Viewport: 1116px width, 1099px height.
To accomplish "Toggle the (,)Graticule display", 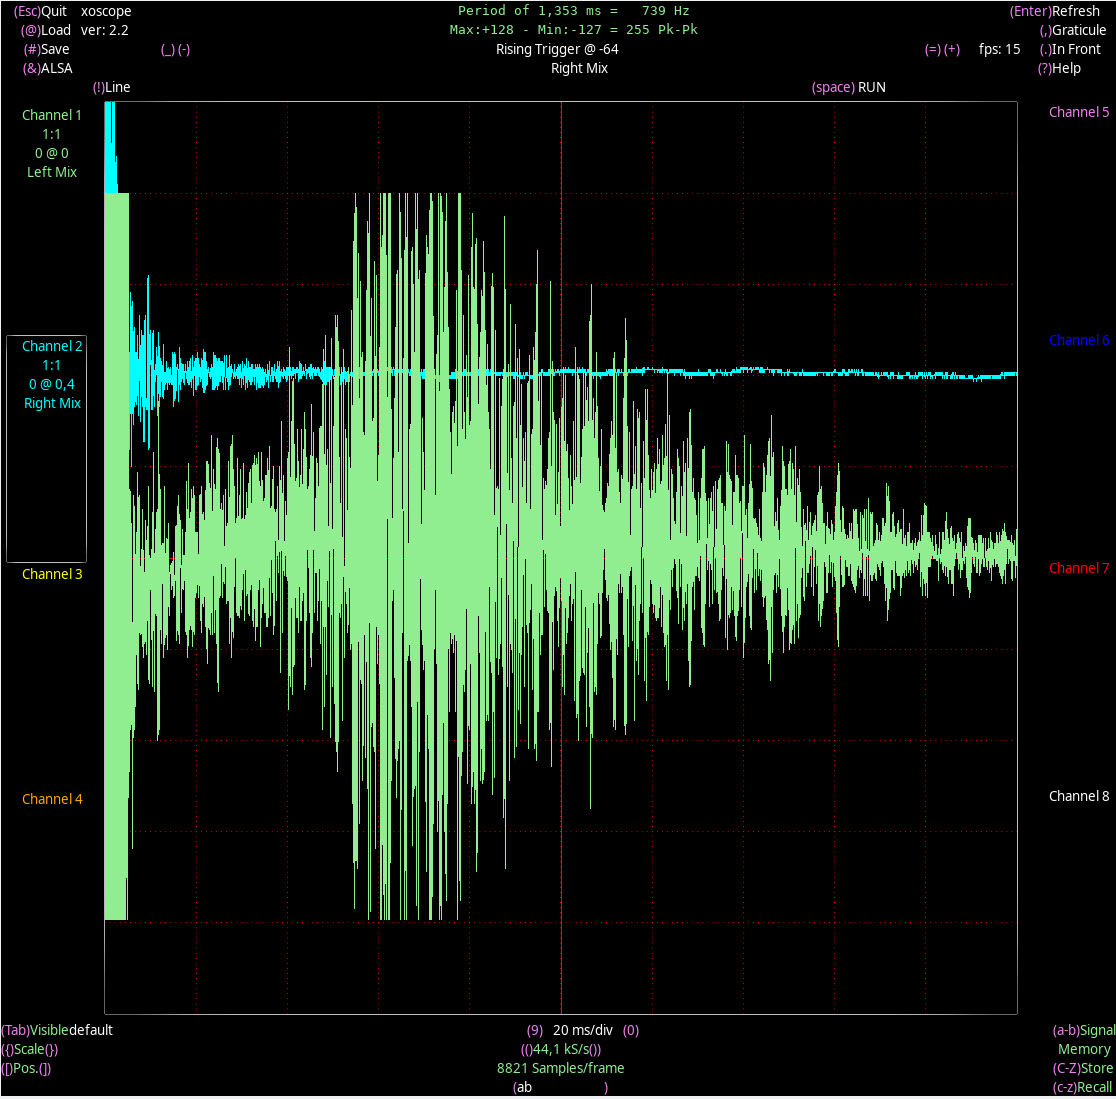I will point(1073,31).
